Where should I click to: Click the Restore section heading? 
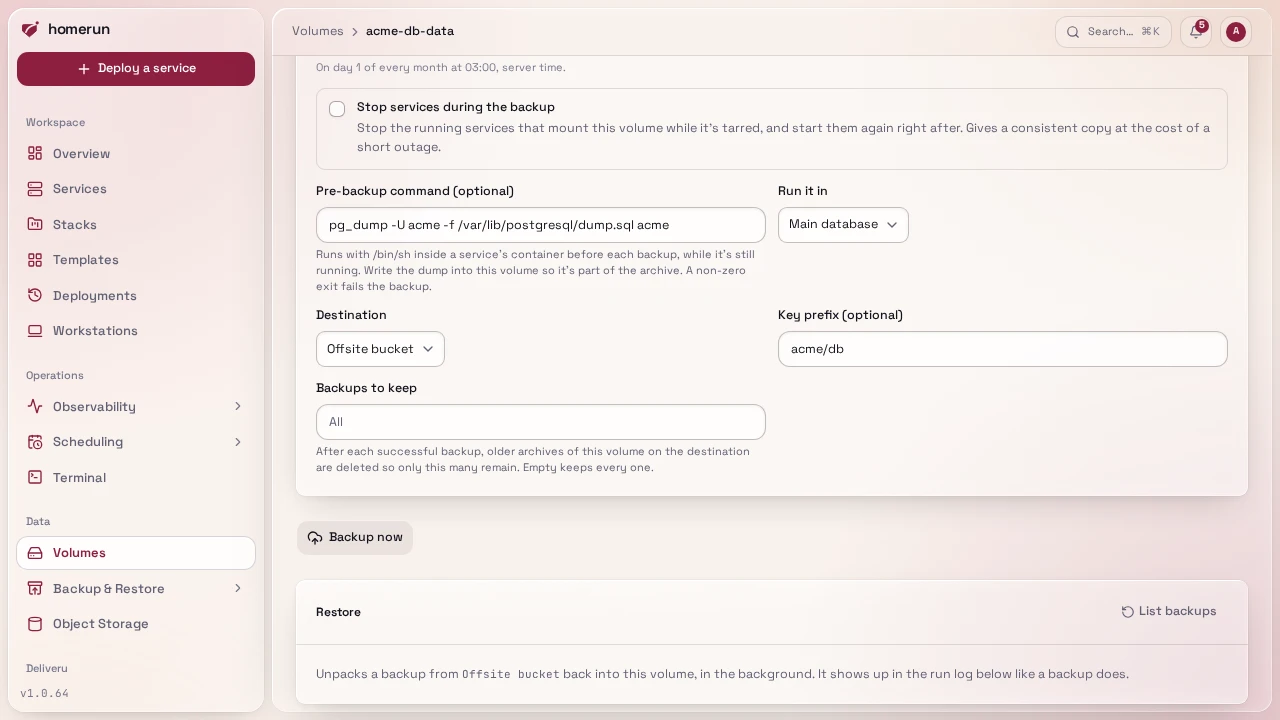(338, 612)
